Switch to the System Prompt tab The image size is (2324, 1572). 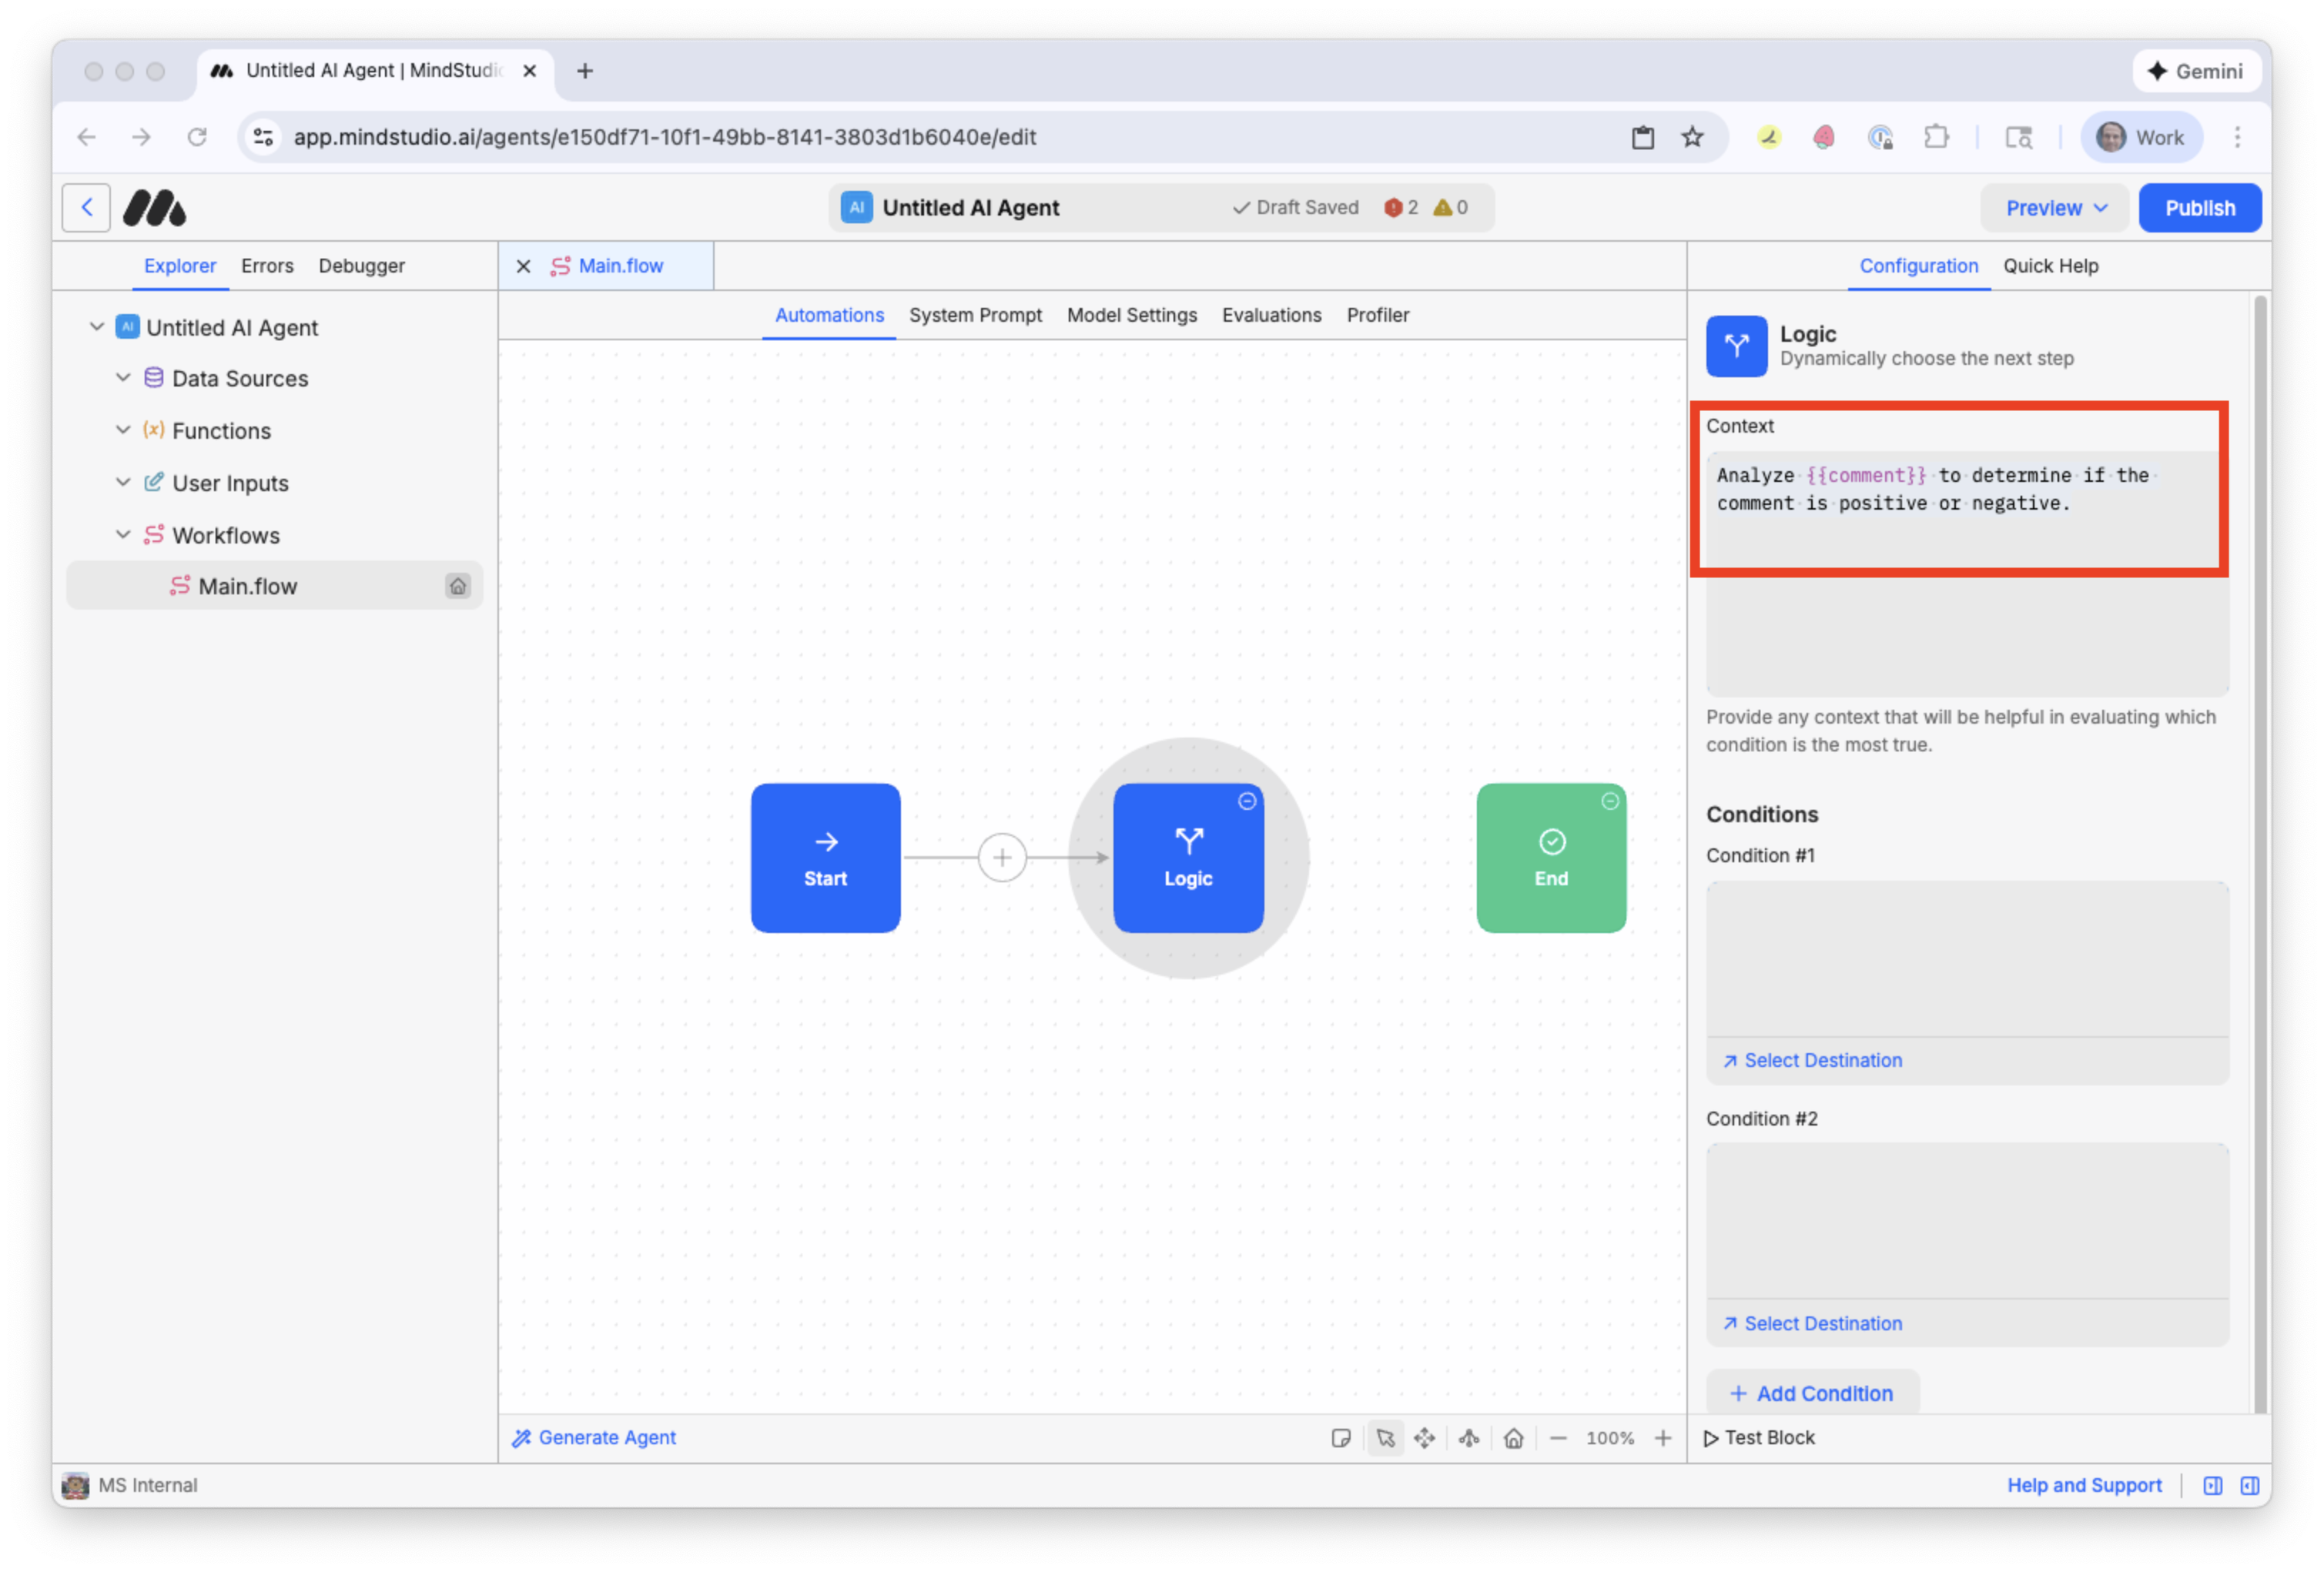975,315
